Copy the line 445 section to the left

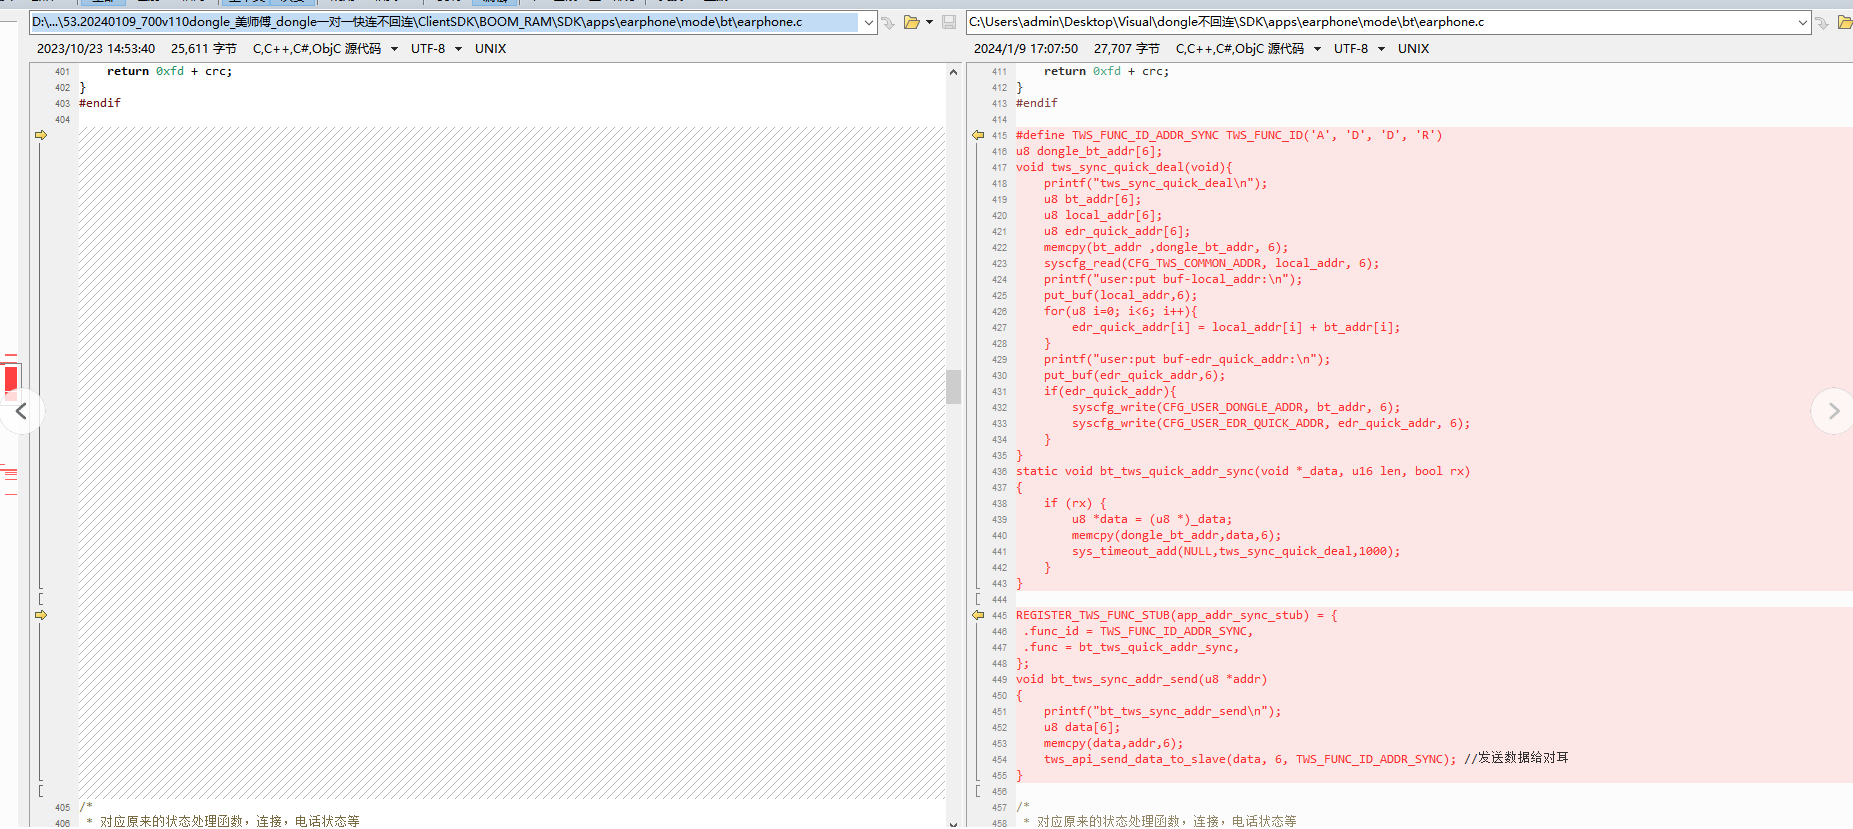pos(978,615)
